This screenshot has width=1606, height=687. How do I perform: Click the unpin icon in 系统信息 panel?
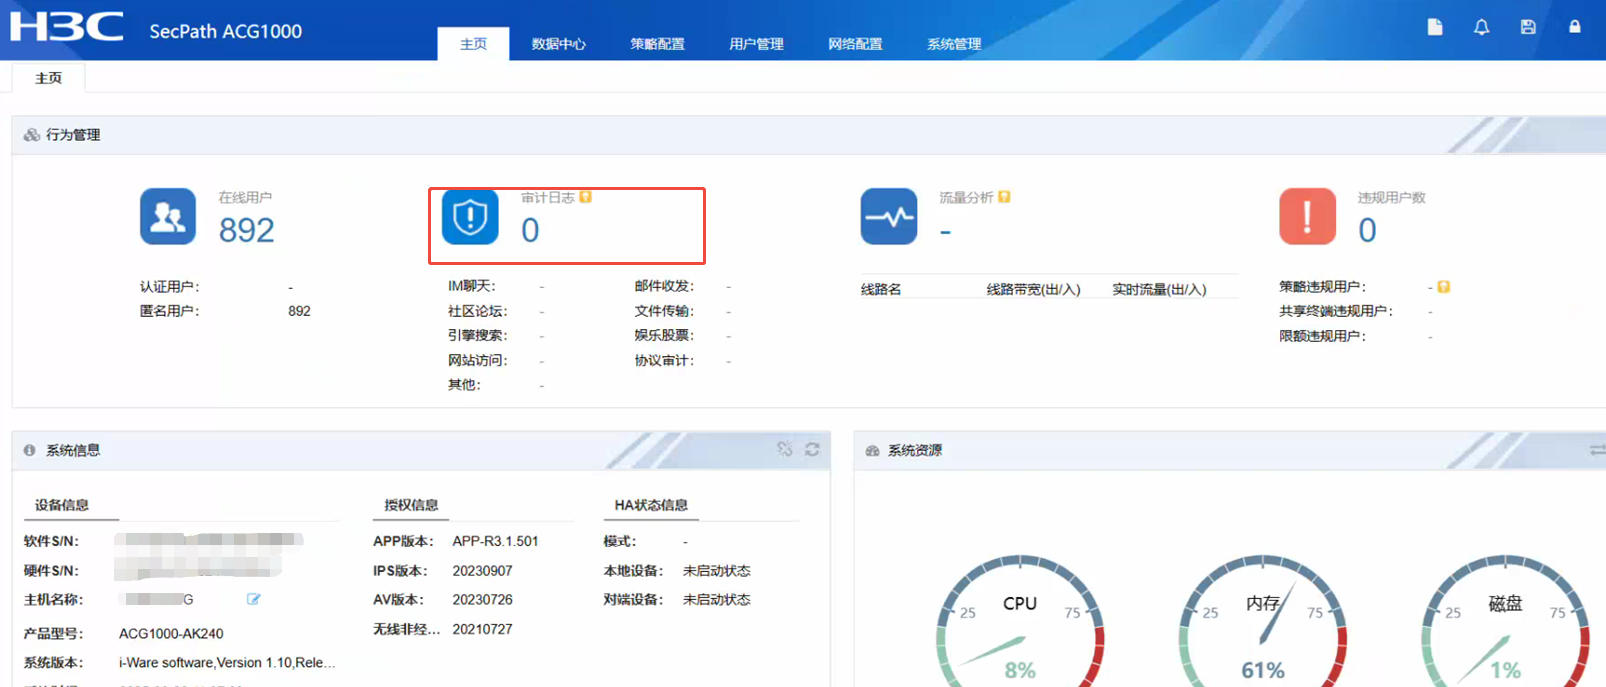[x=785, y=450]
